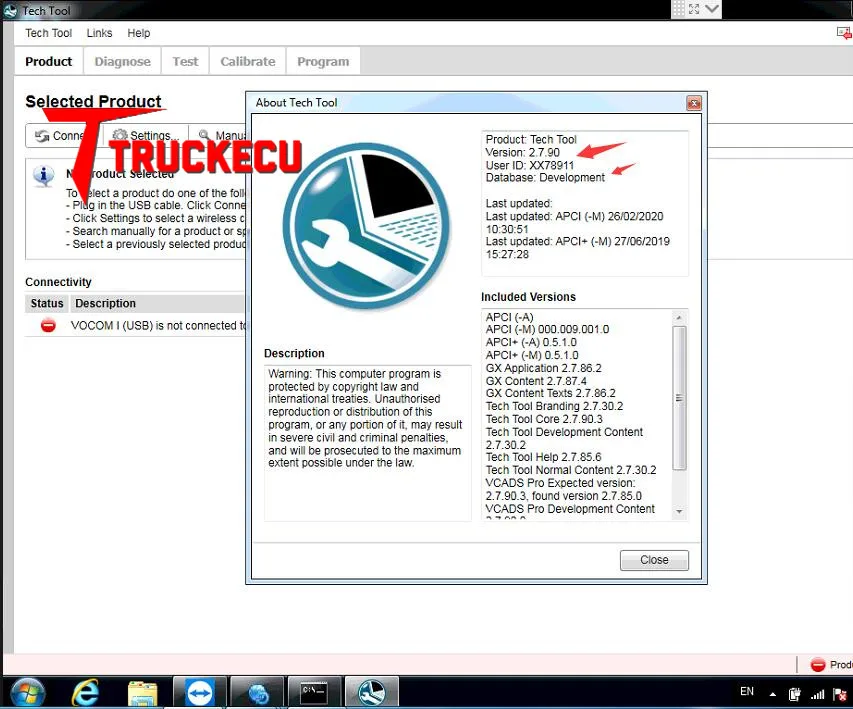Switch to the Diagnose tab
The image size is (853, 709).
[x=122, y=61]
